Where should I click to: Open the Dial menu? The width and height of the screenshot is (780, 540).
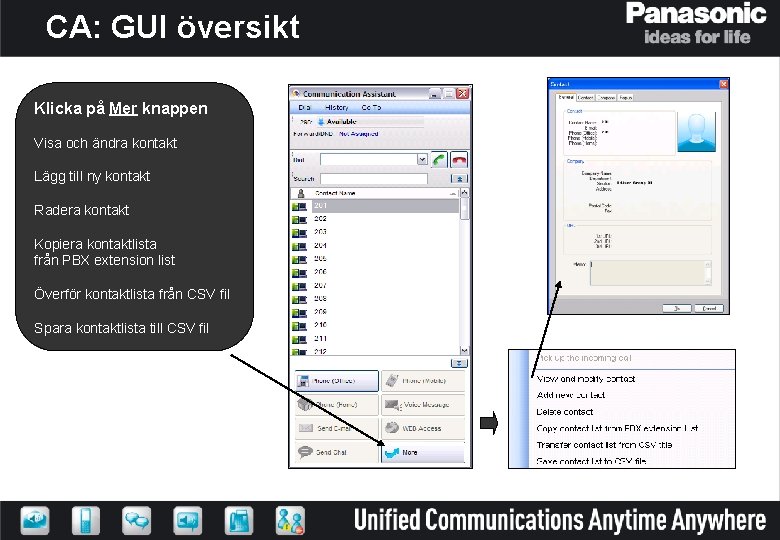tap(304, 107)
